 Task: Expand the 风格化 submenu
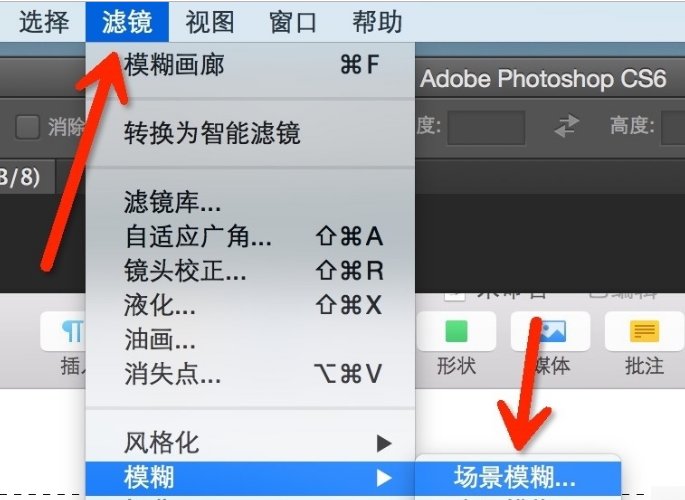pos(250,443)
